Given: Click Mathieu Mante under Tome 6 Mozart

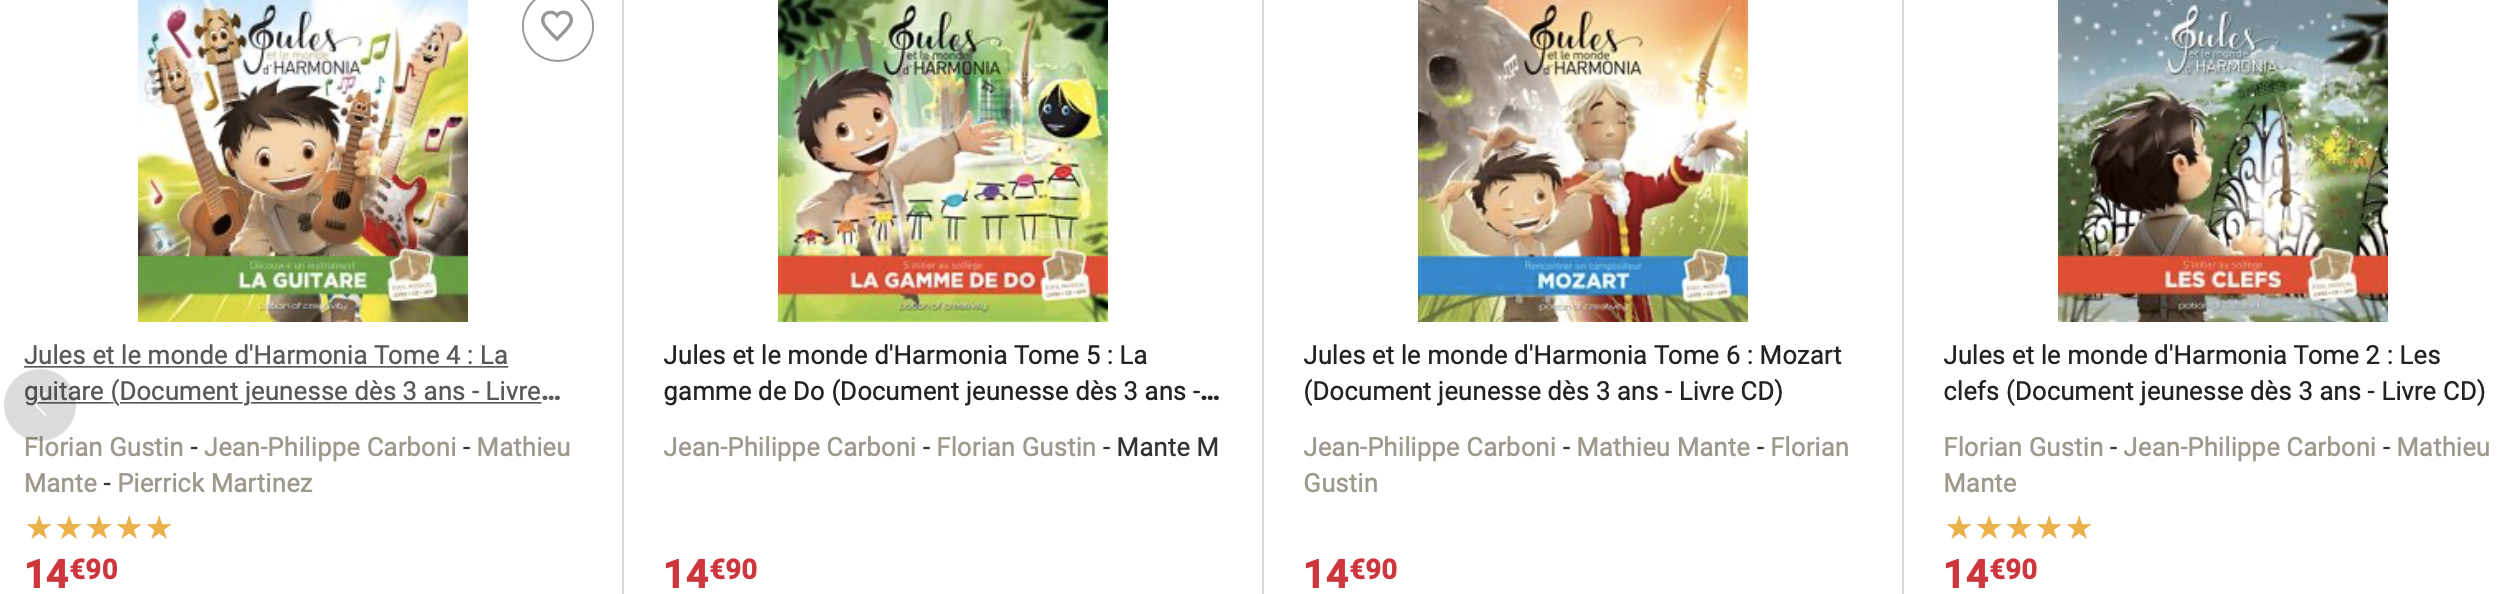Looking at the screenshot, I should tap(1663, 447).
